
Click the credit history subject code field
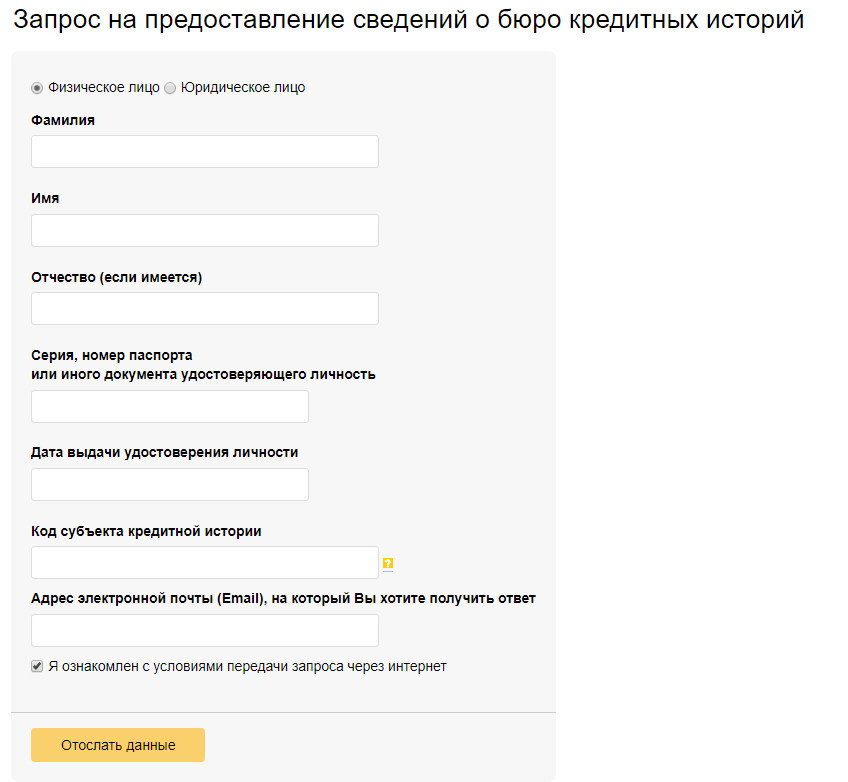click(204, 562)
